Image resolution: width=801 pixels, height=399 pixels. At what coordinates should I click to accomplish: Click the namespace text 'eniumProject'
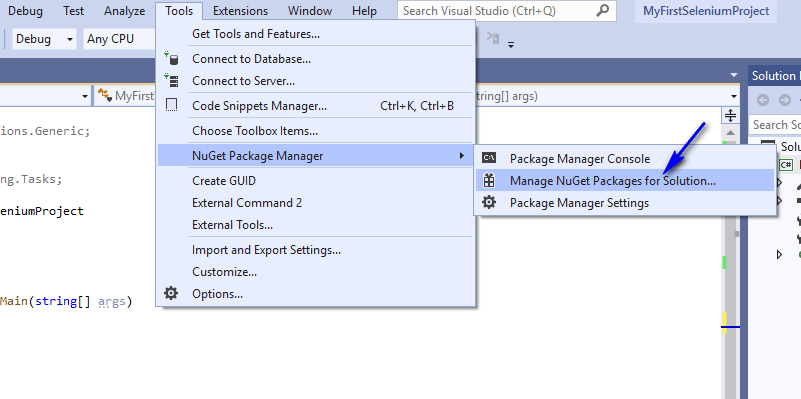click(42, 211)
